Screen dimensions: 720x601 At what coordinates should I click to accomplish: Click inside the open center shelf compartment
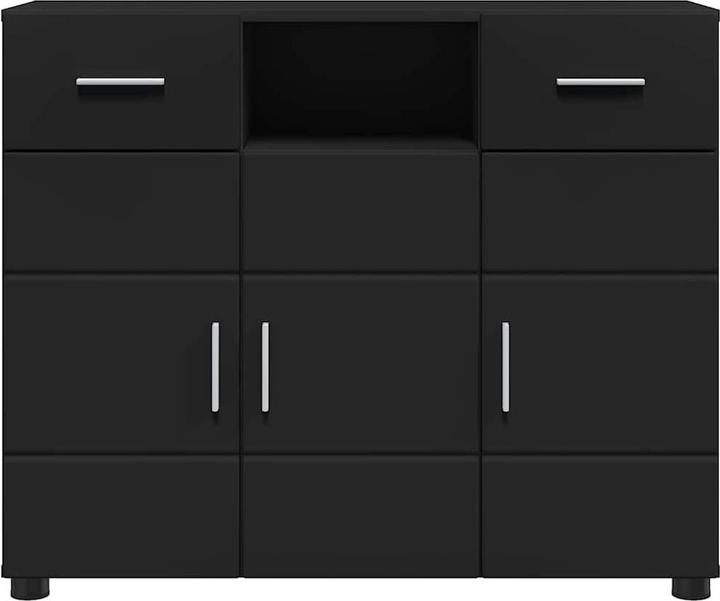coord(361,78)
